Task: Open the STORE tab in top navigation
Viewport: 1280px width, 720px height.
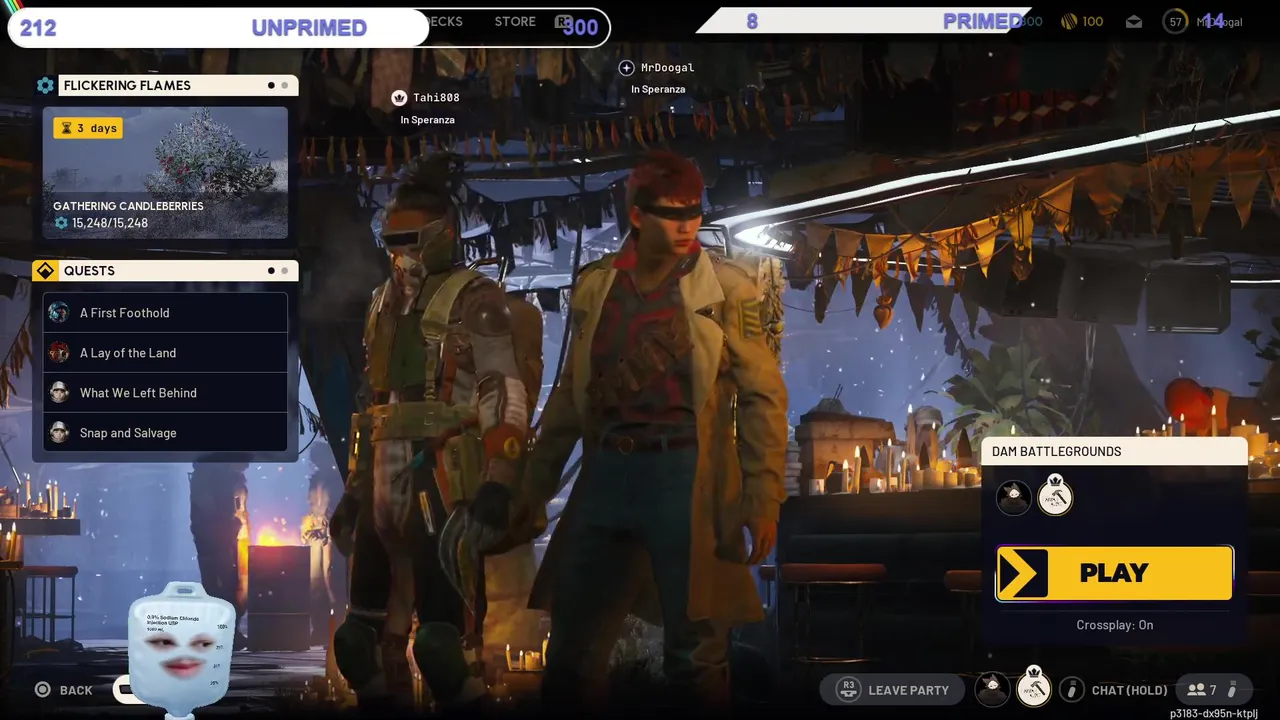Action: coord(515,21)
